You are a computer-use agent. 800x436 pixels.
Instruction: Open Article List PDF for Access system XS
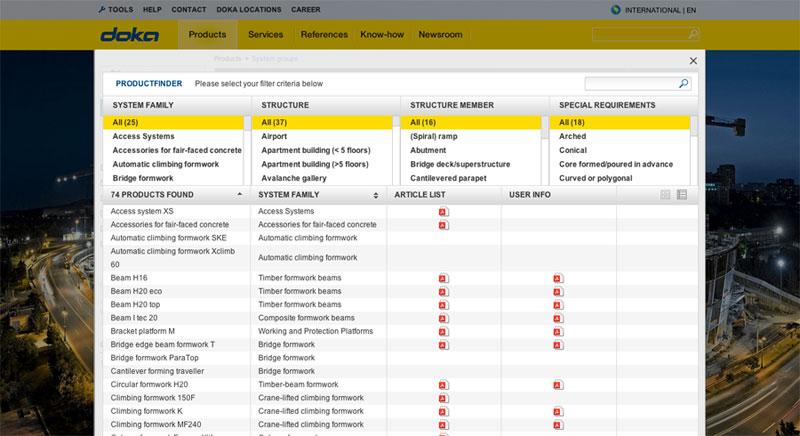click(443, 212)
